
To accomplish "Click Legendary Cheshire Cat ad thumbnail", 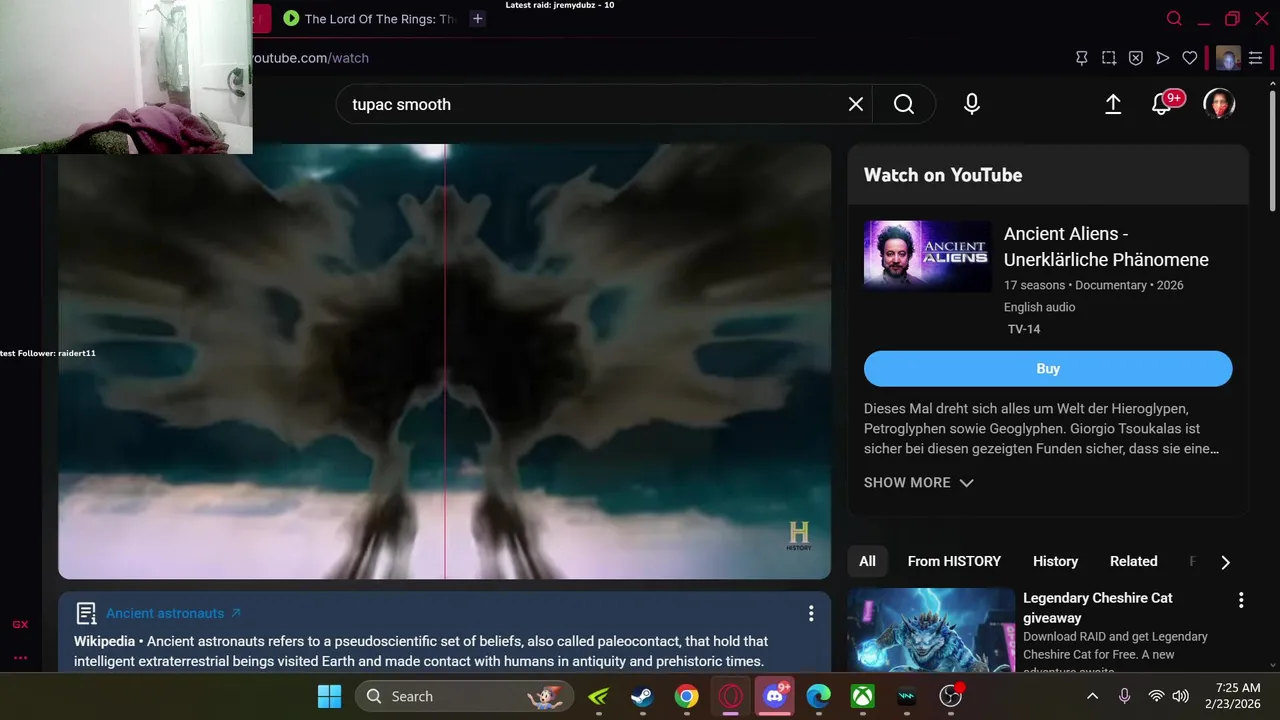I will click(931, 630).
